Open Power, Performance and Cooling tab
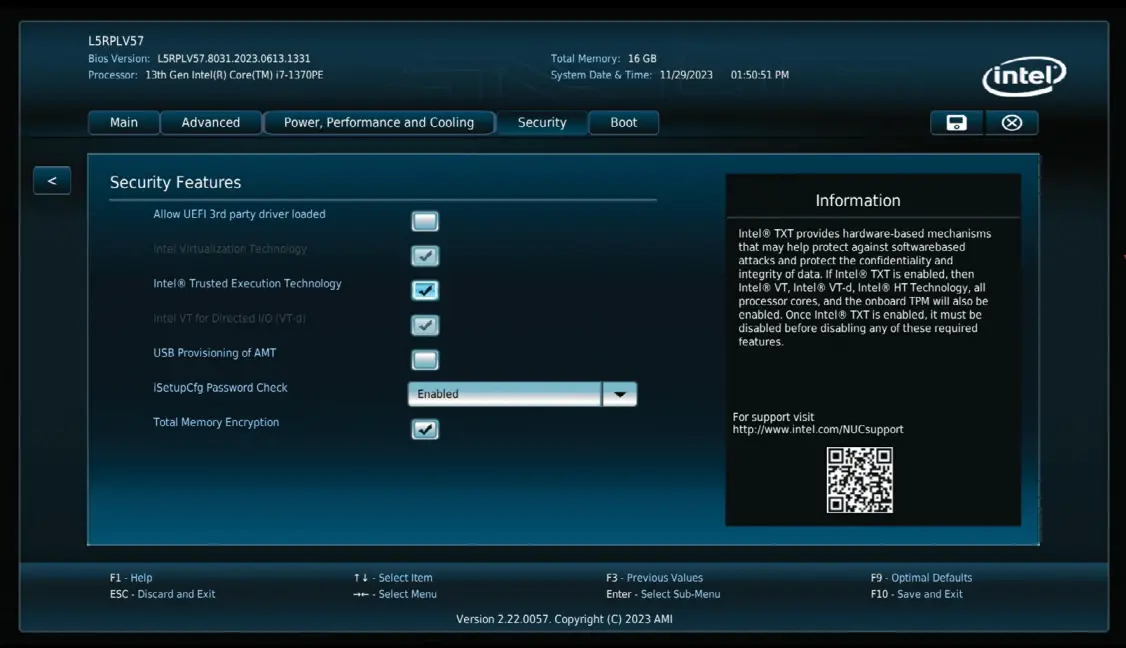This screenshot has width=1126, height=648. 378,123
